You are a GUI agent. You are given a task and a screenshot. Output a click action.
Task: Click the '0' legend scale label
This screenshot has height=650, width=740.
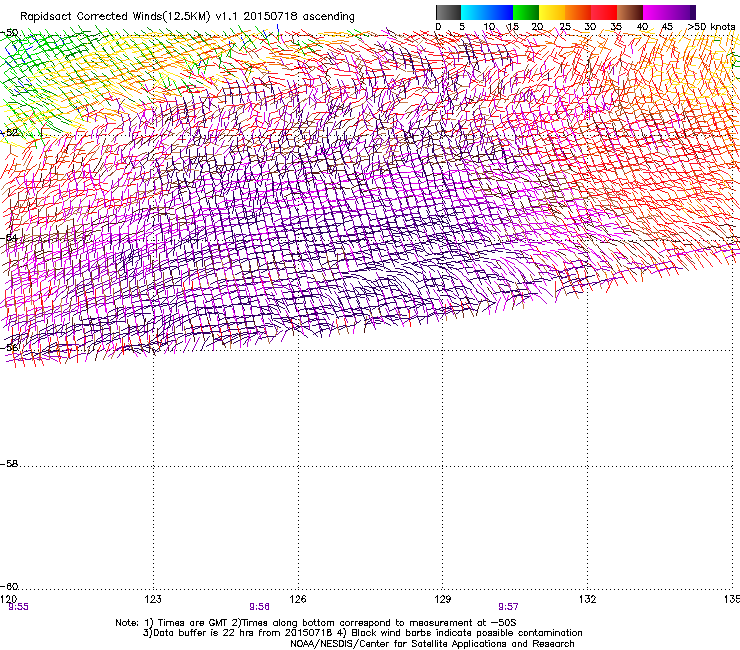point(438,27)
